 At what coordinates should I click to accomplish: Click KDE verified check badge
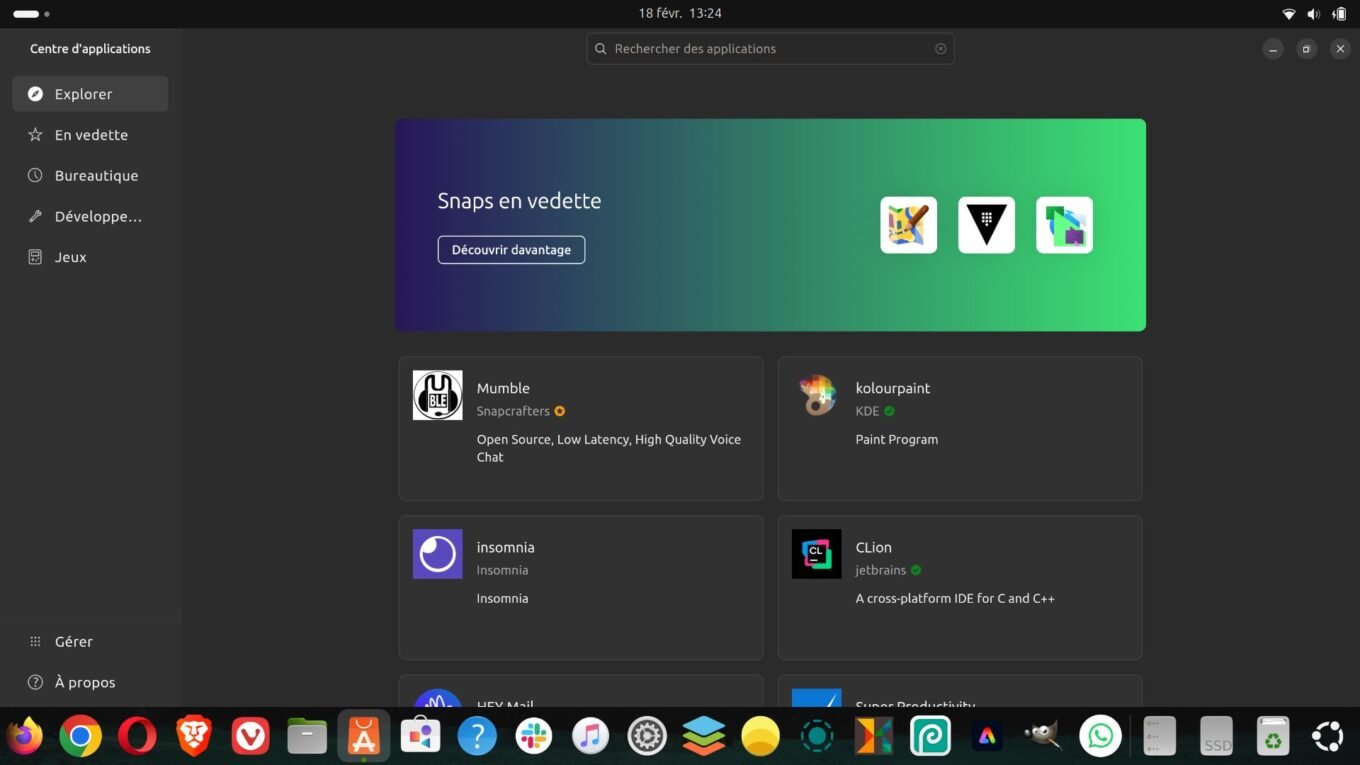[889, 411]
